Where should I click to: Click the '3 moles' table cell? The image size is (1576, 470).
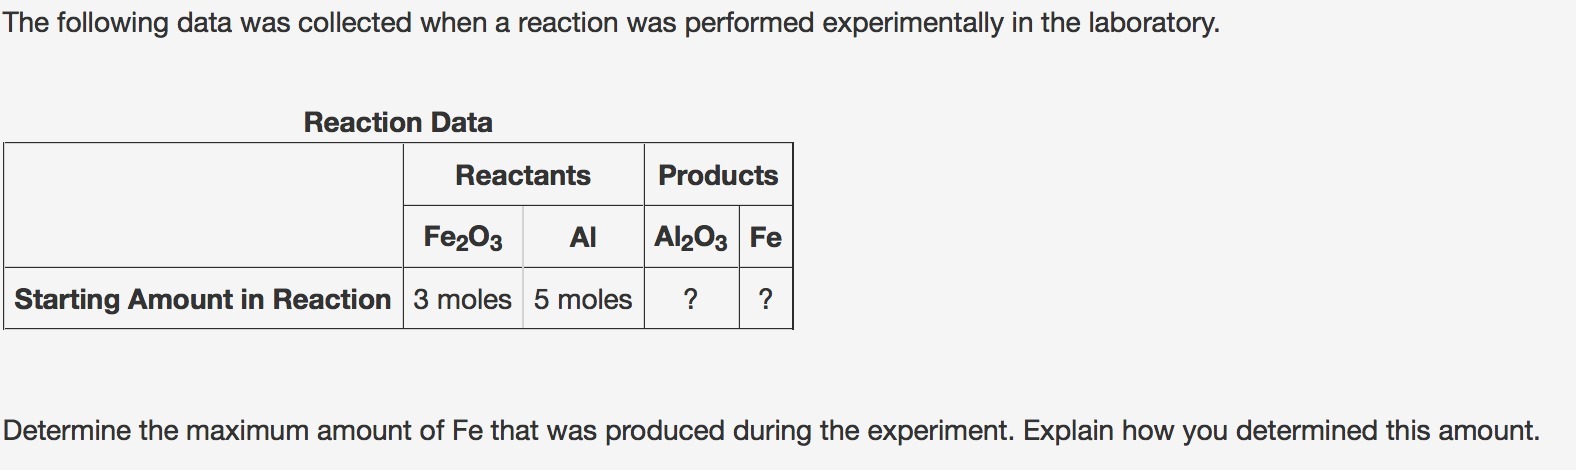point(462,299)
